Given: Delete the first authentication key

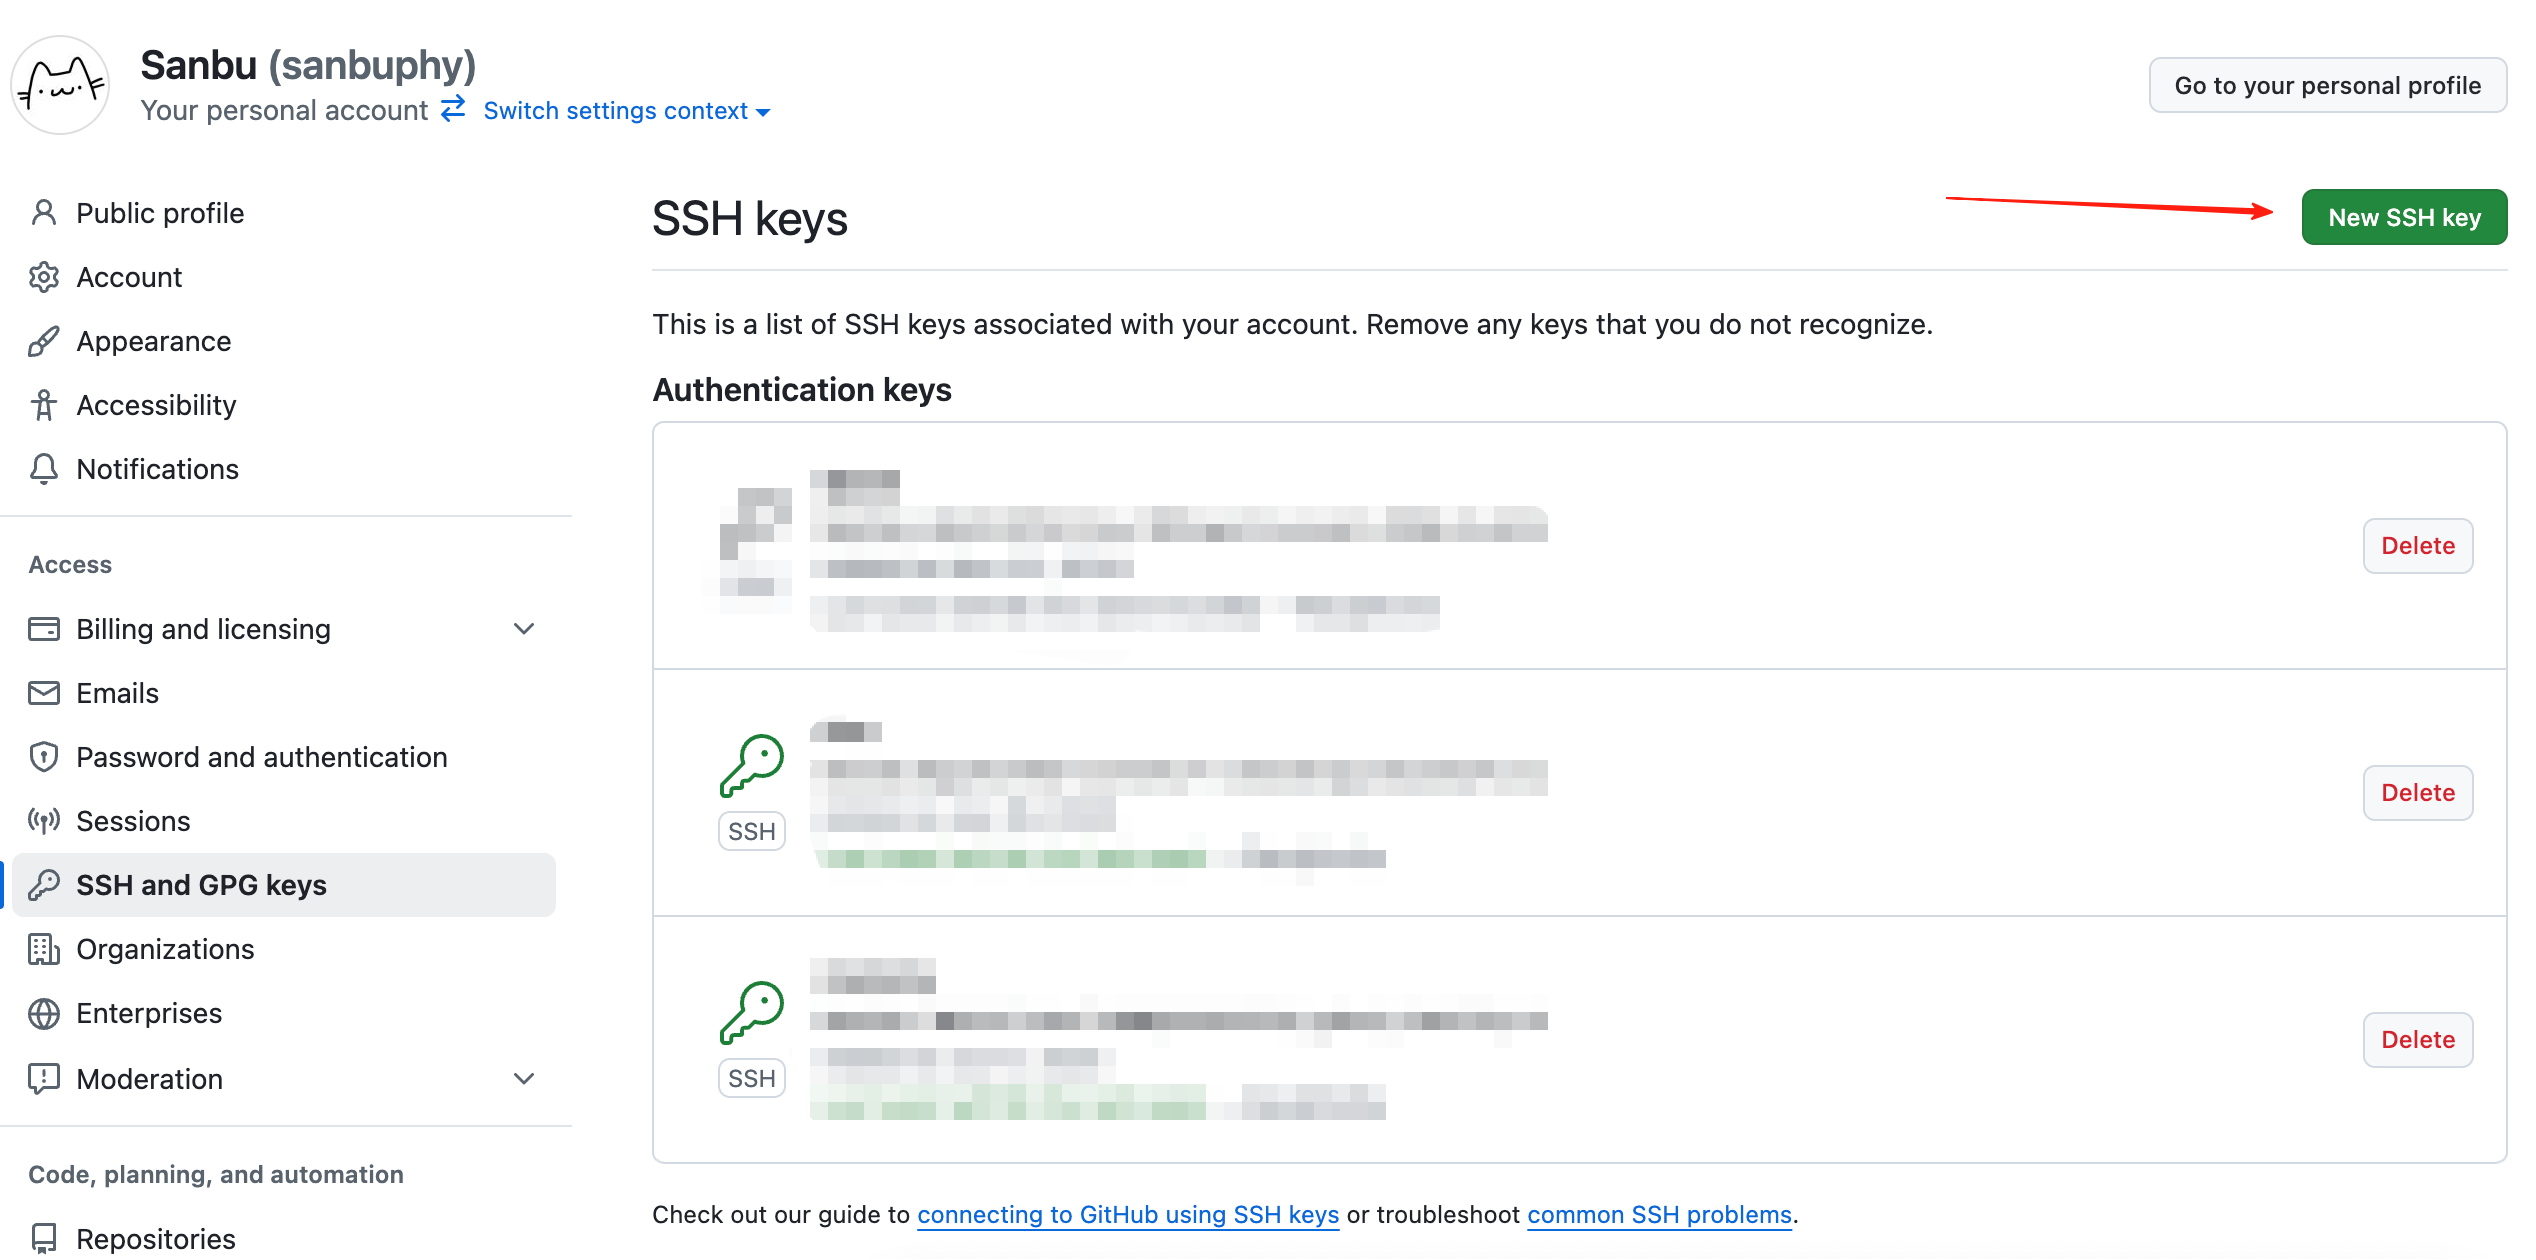Looking at the screenshot, I should point(2417,546).
